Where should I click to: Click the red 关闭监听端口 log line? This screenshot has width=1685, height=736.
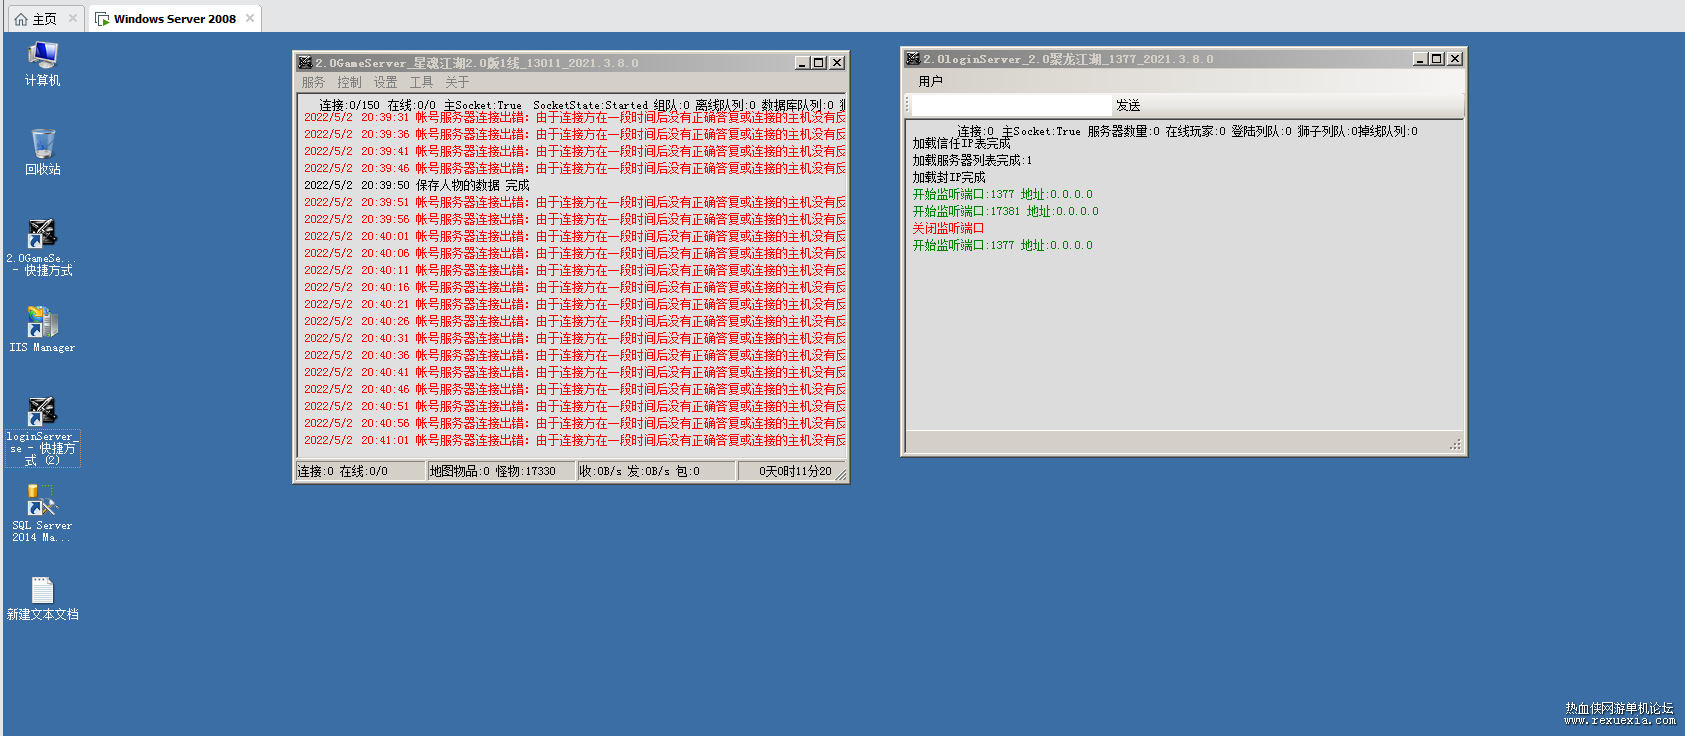tap(948, 228)
